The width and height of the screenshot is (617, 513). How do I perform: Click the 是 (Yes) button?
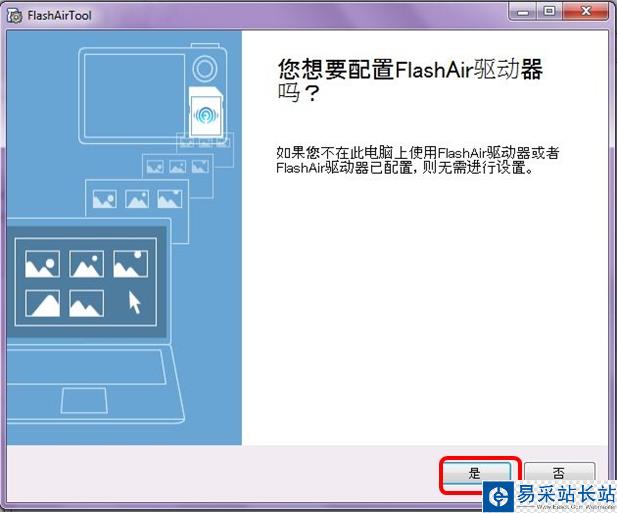coord(477,473)
